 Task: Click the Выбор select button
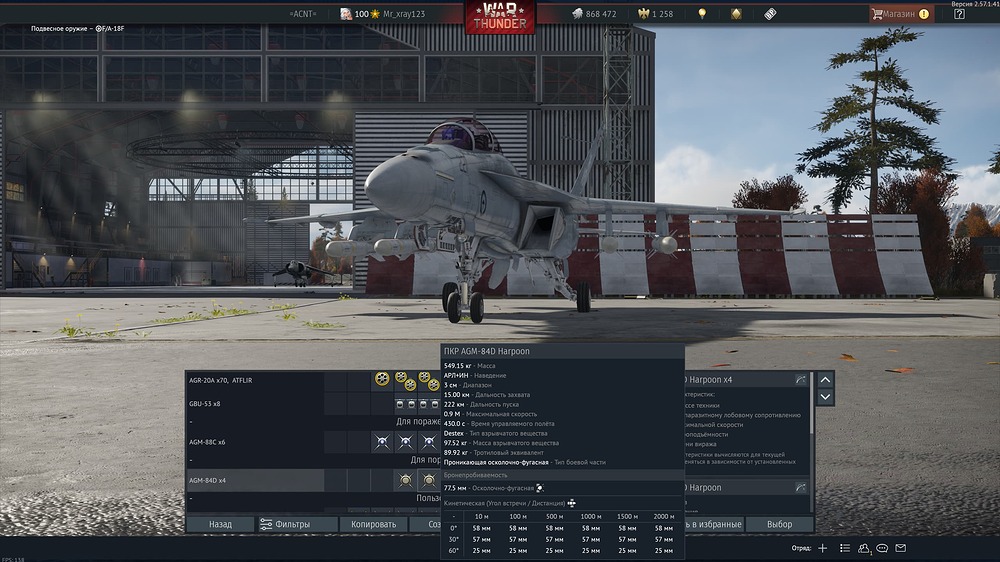779,524
